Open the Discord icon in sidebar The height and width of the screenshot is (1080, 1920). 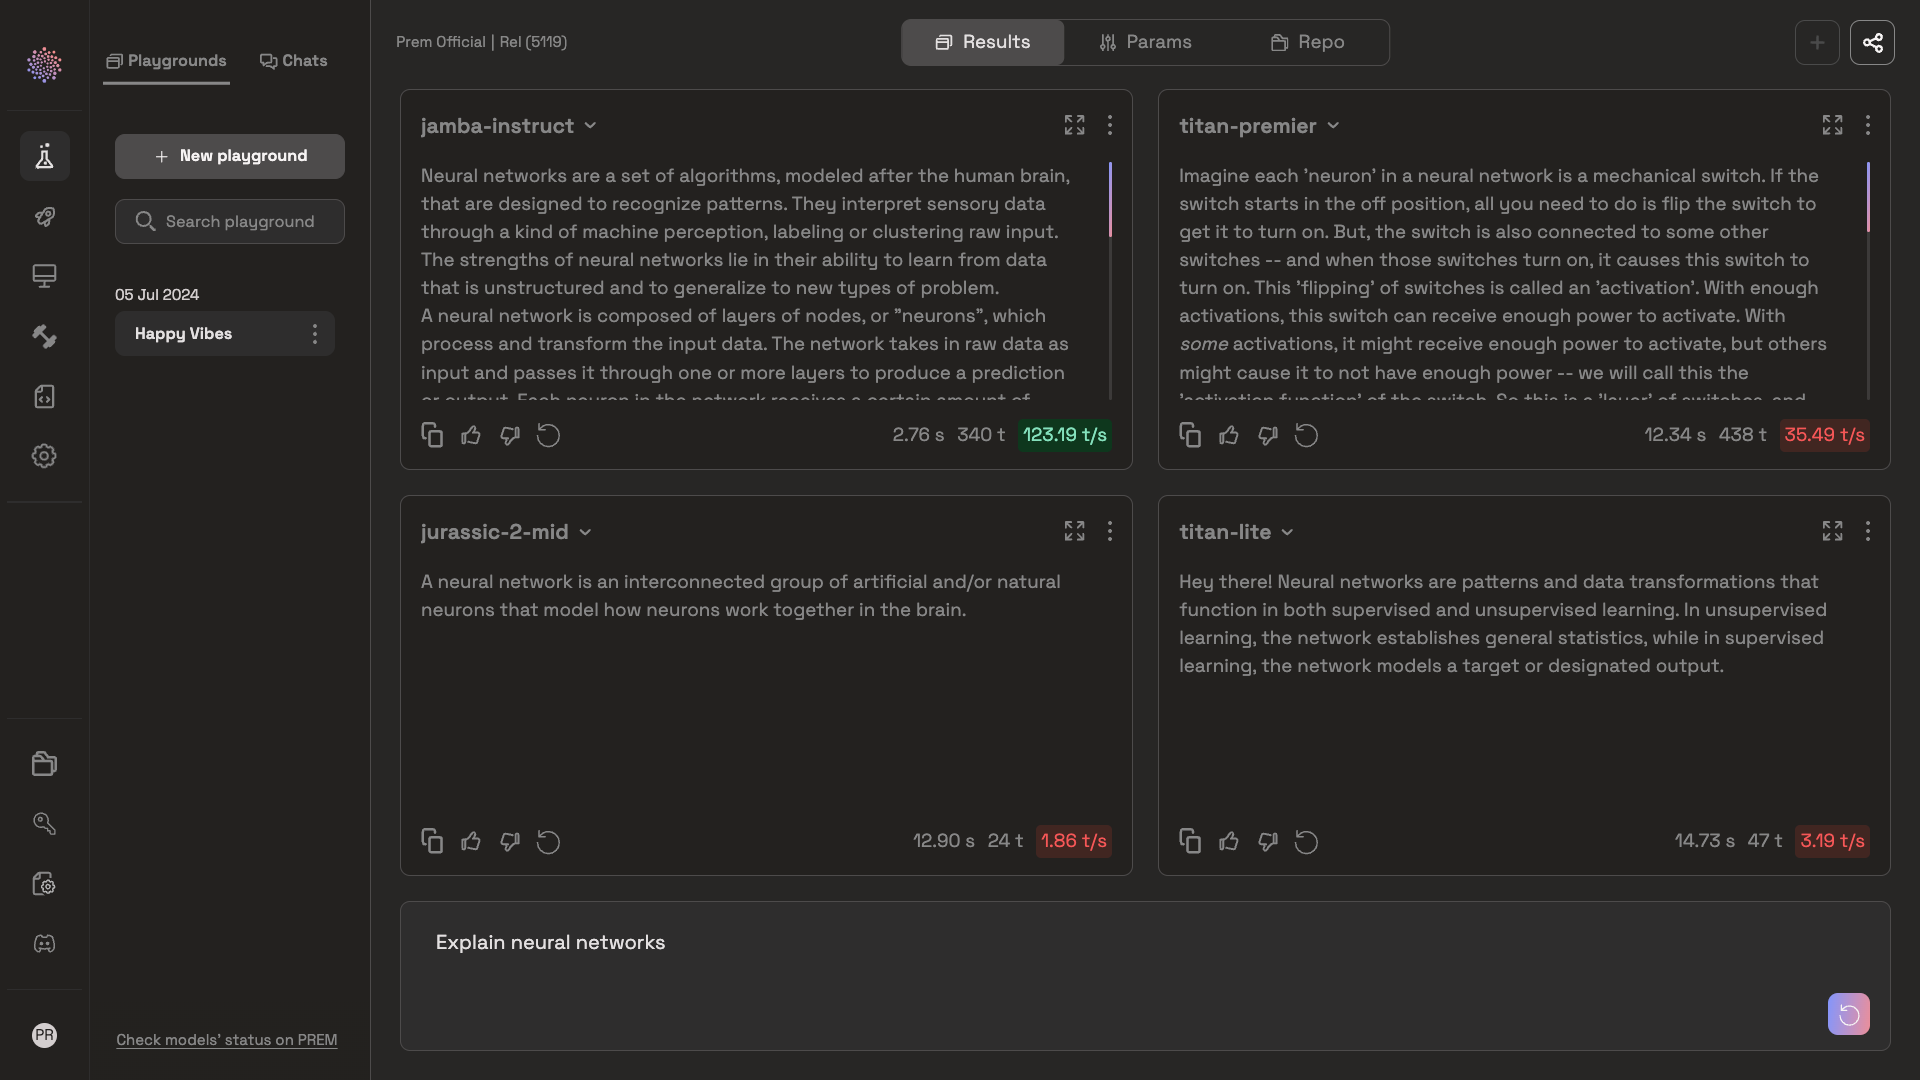coord(44,944)
